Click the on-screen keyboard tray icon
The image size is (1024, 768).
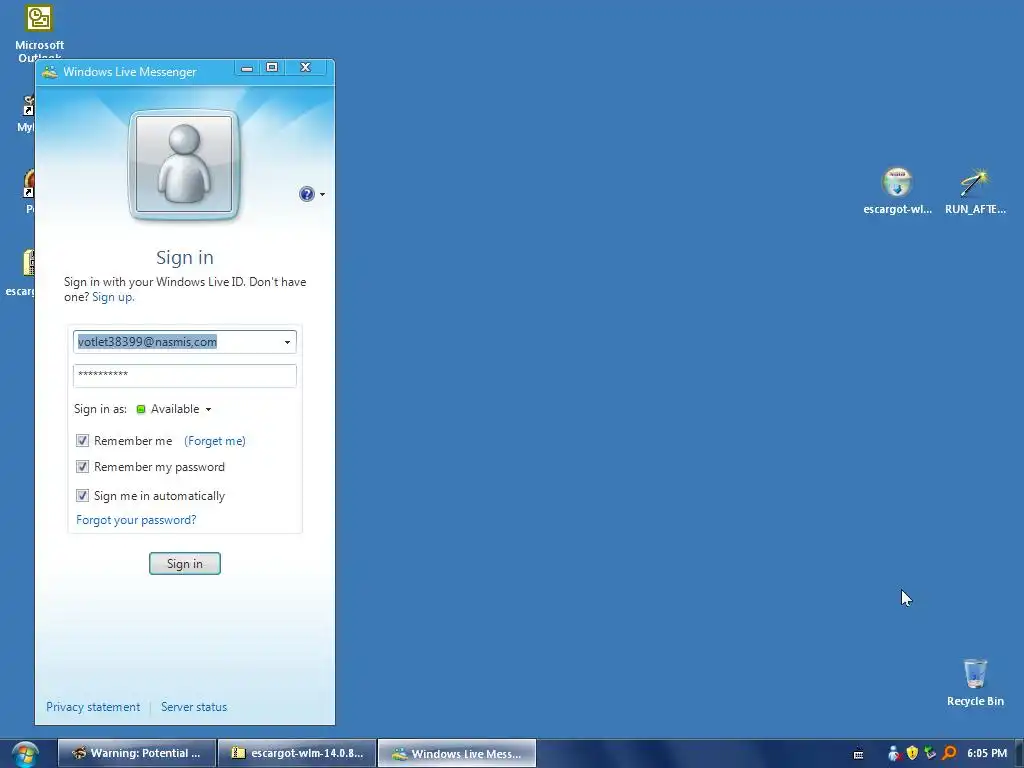[859, 754]
